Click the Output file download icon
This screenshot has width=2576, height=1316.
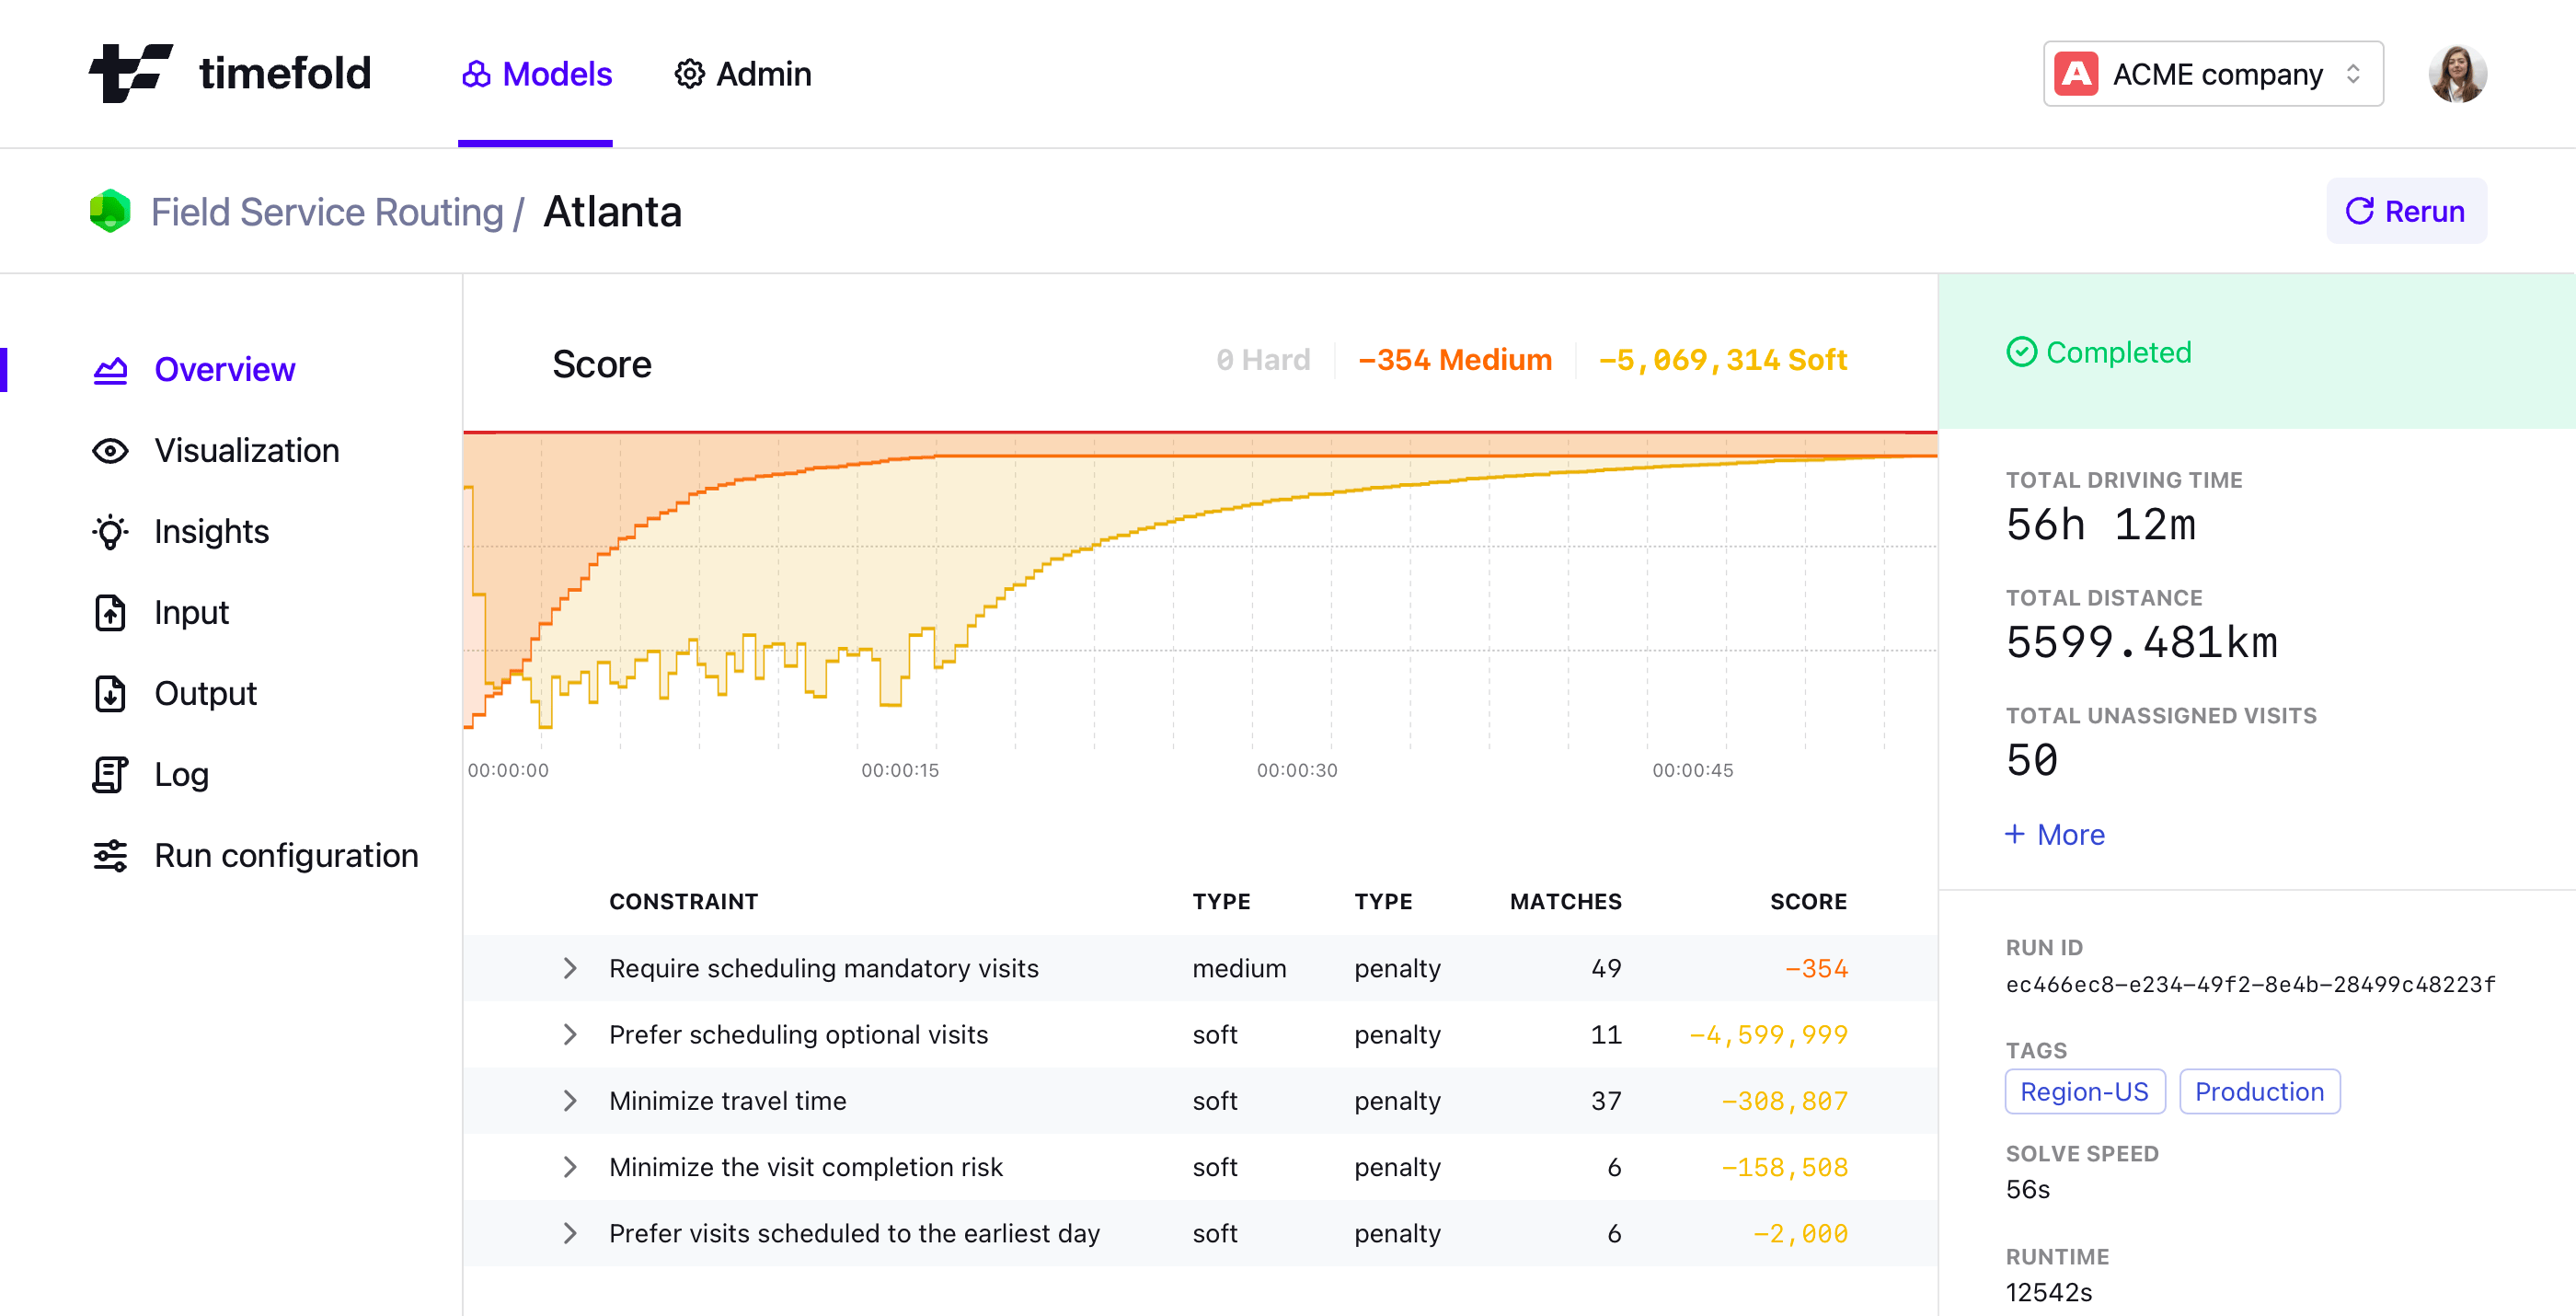coord(110,694)
